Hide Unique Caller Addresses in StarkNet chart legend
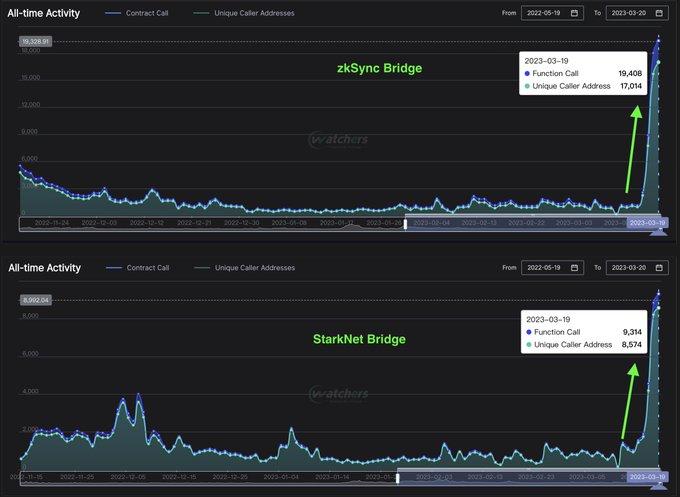The image size is (680, 497). coord(245,268)
